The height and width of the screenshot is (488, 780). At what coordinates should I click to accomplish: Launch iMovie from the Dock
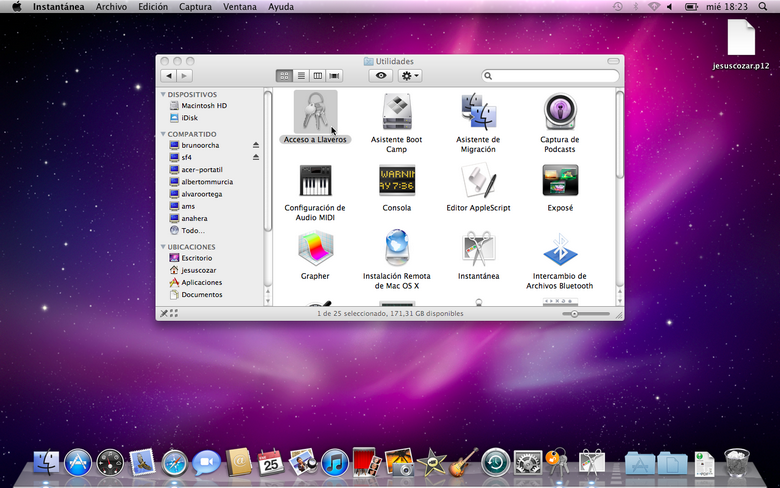coord(431,463)
